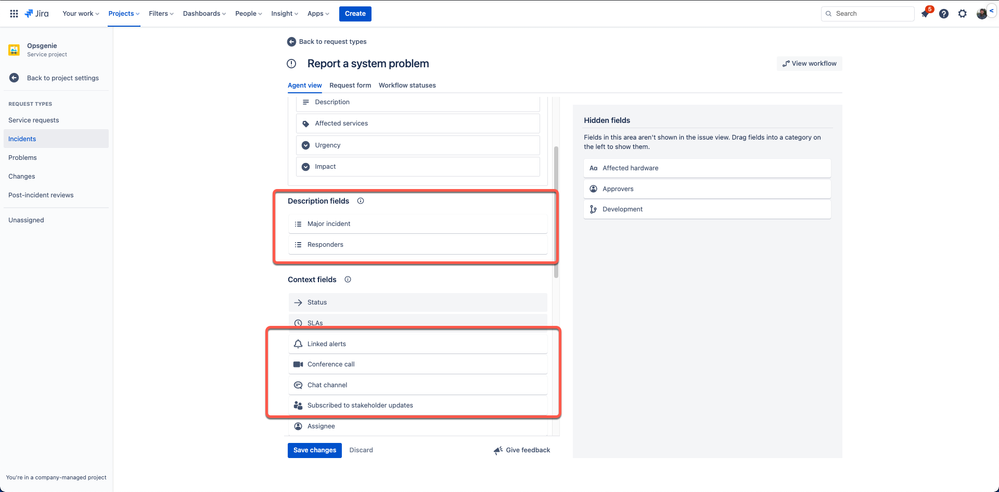Select Incidents in the sidebar
Image resolution: width=999 pixels, height=492 pixels.
(x=56, y=138)
